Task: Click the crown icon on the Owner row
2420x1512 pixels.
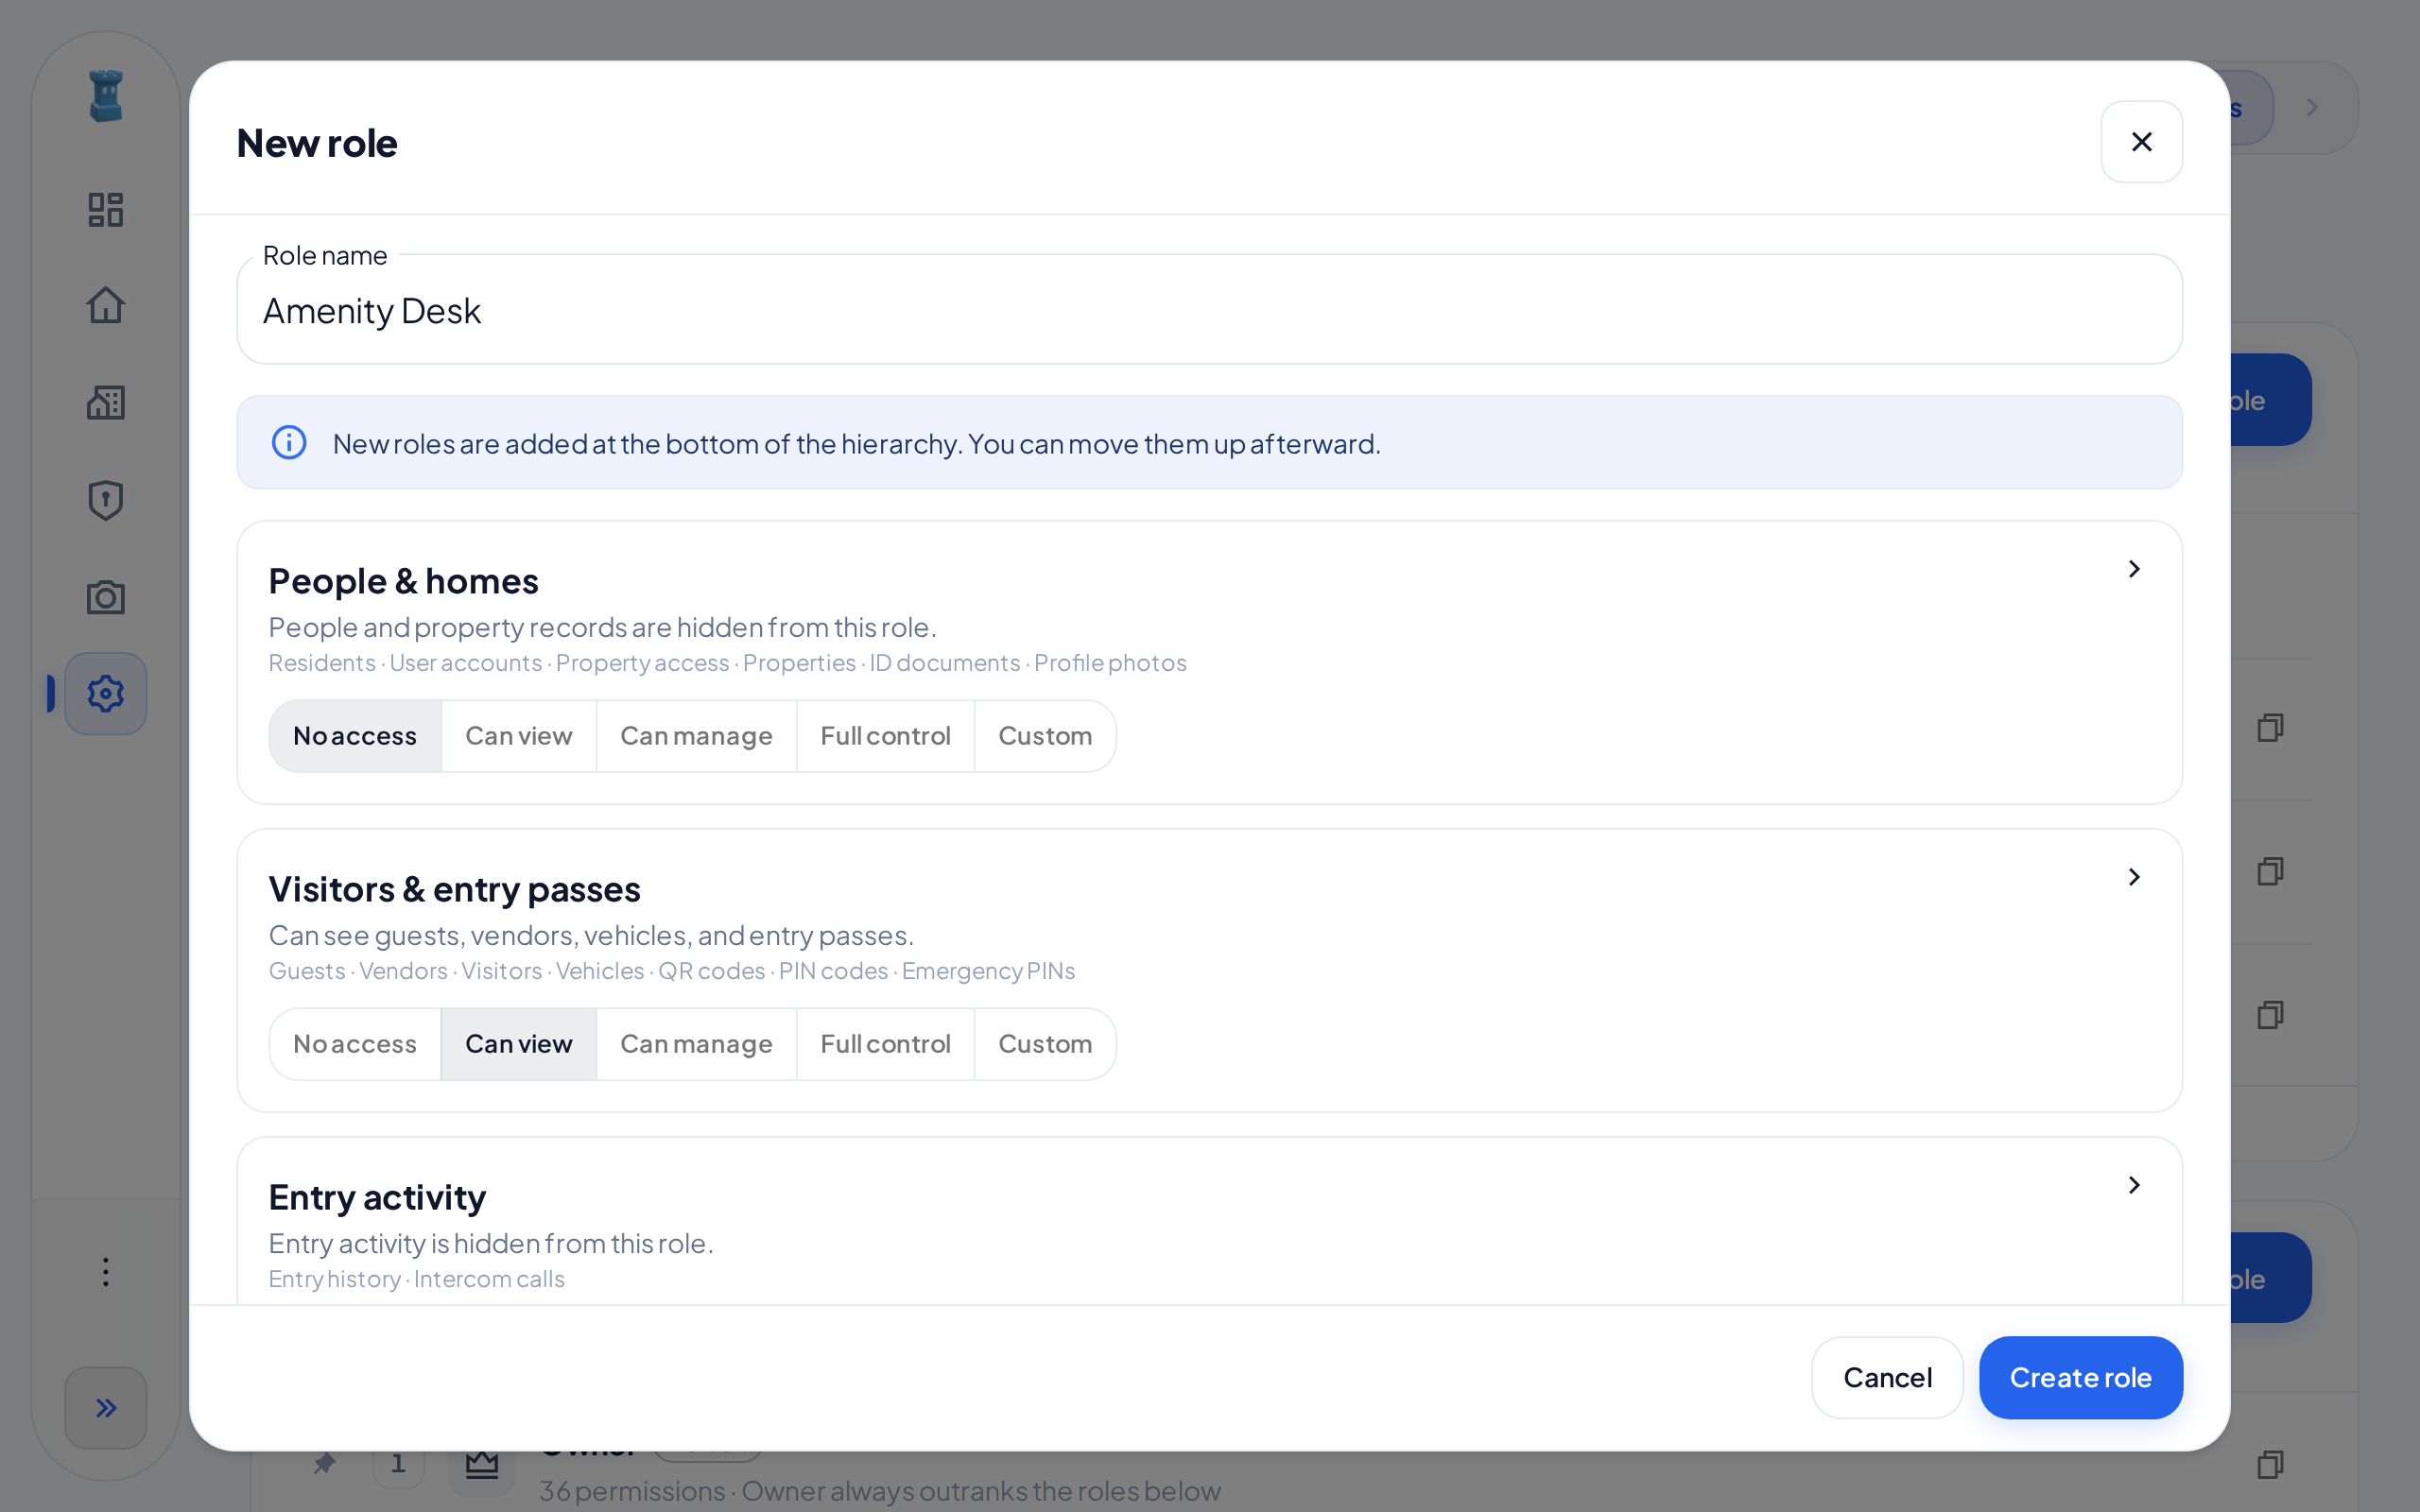Action: click(482, 1464)
